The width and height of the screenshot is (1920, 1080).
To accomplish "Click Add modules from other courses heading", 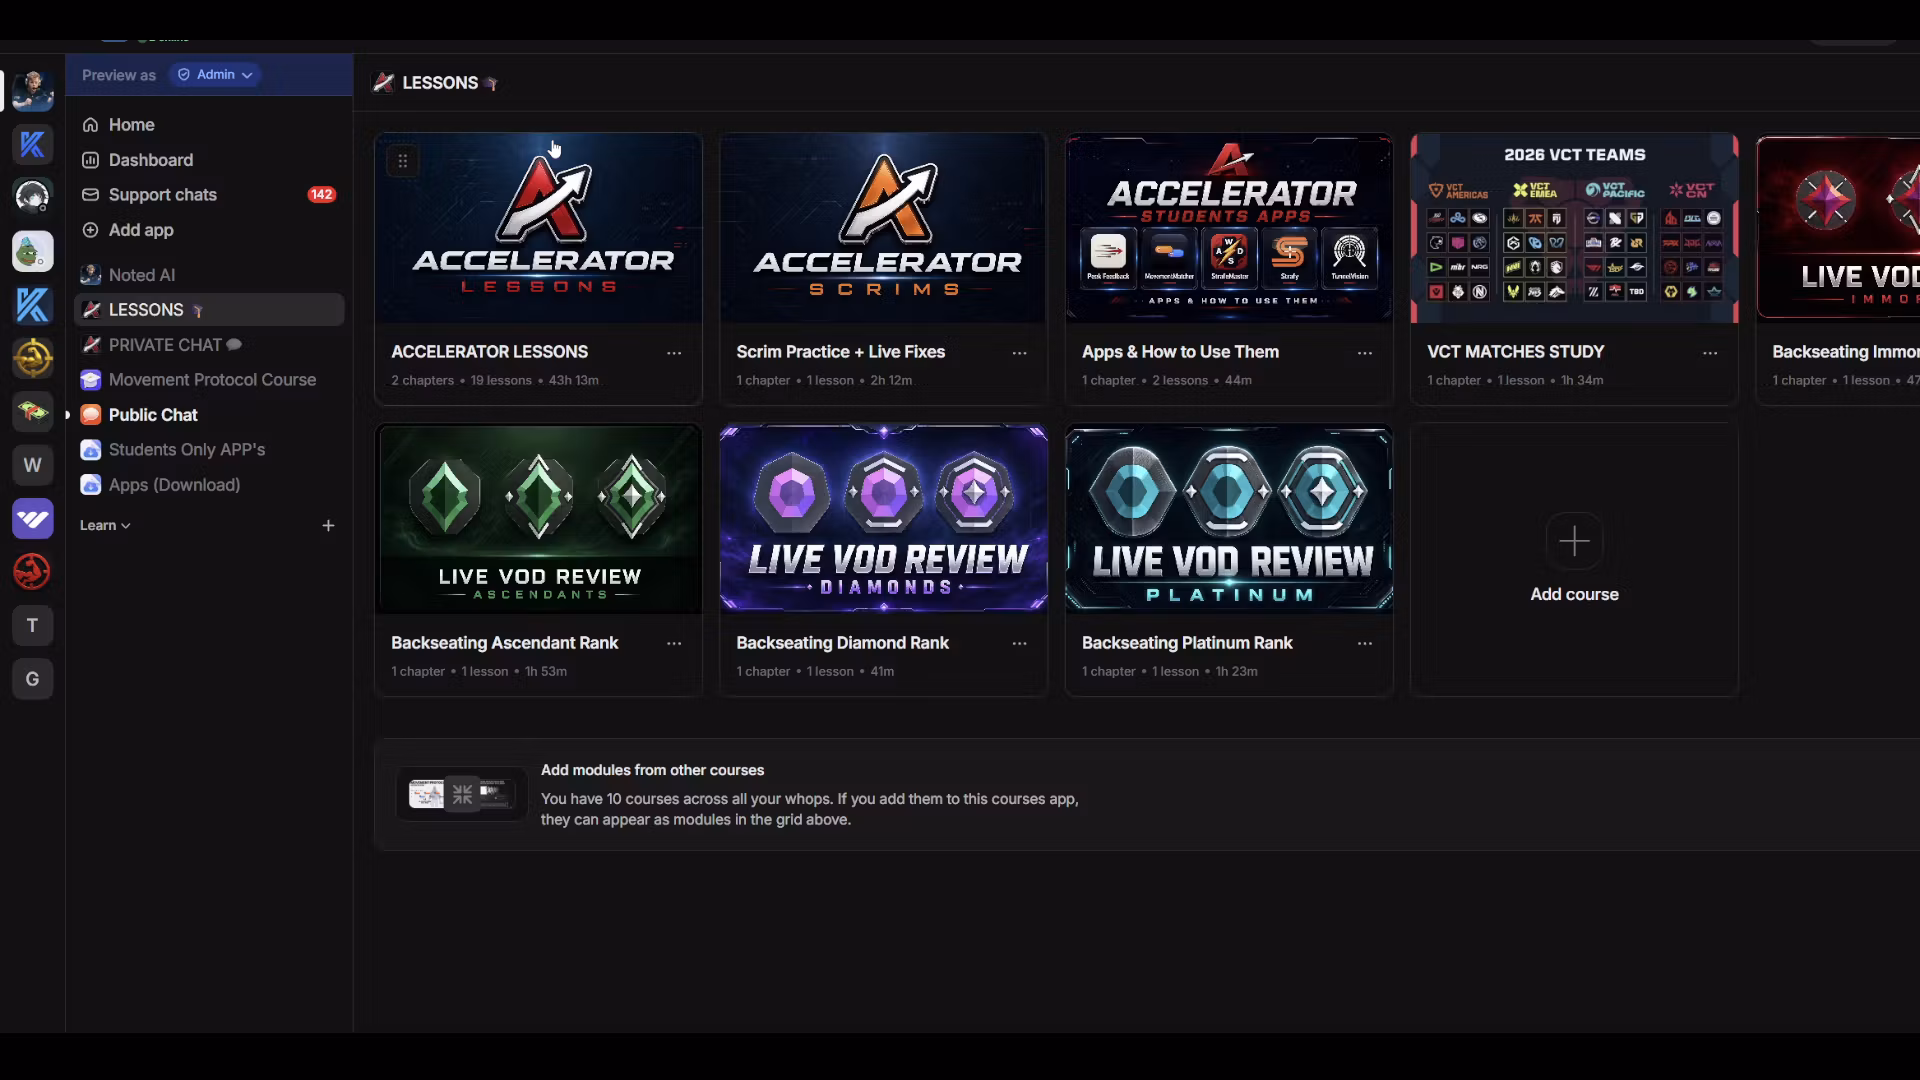I will 652,770.
